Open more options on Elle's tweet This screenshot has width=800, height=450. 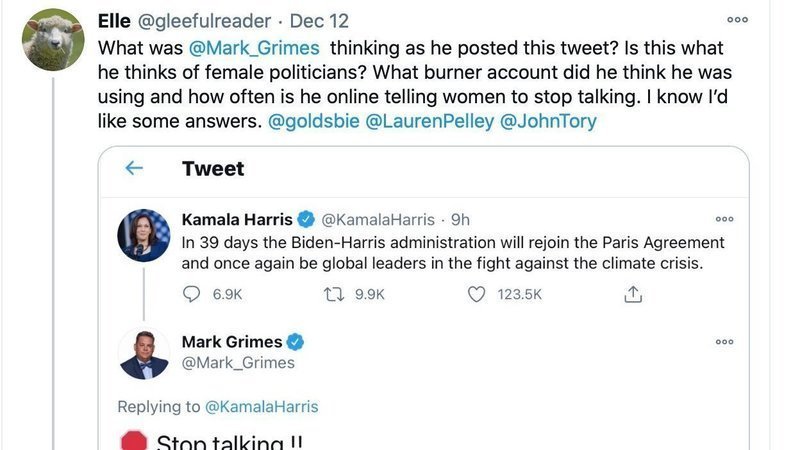click(x=738, y=19)
